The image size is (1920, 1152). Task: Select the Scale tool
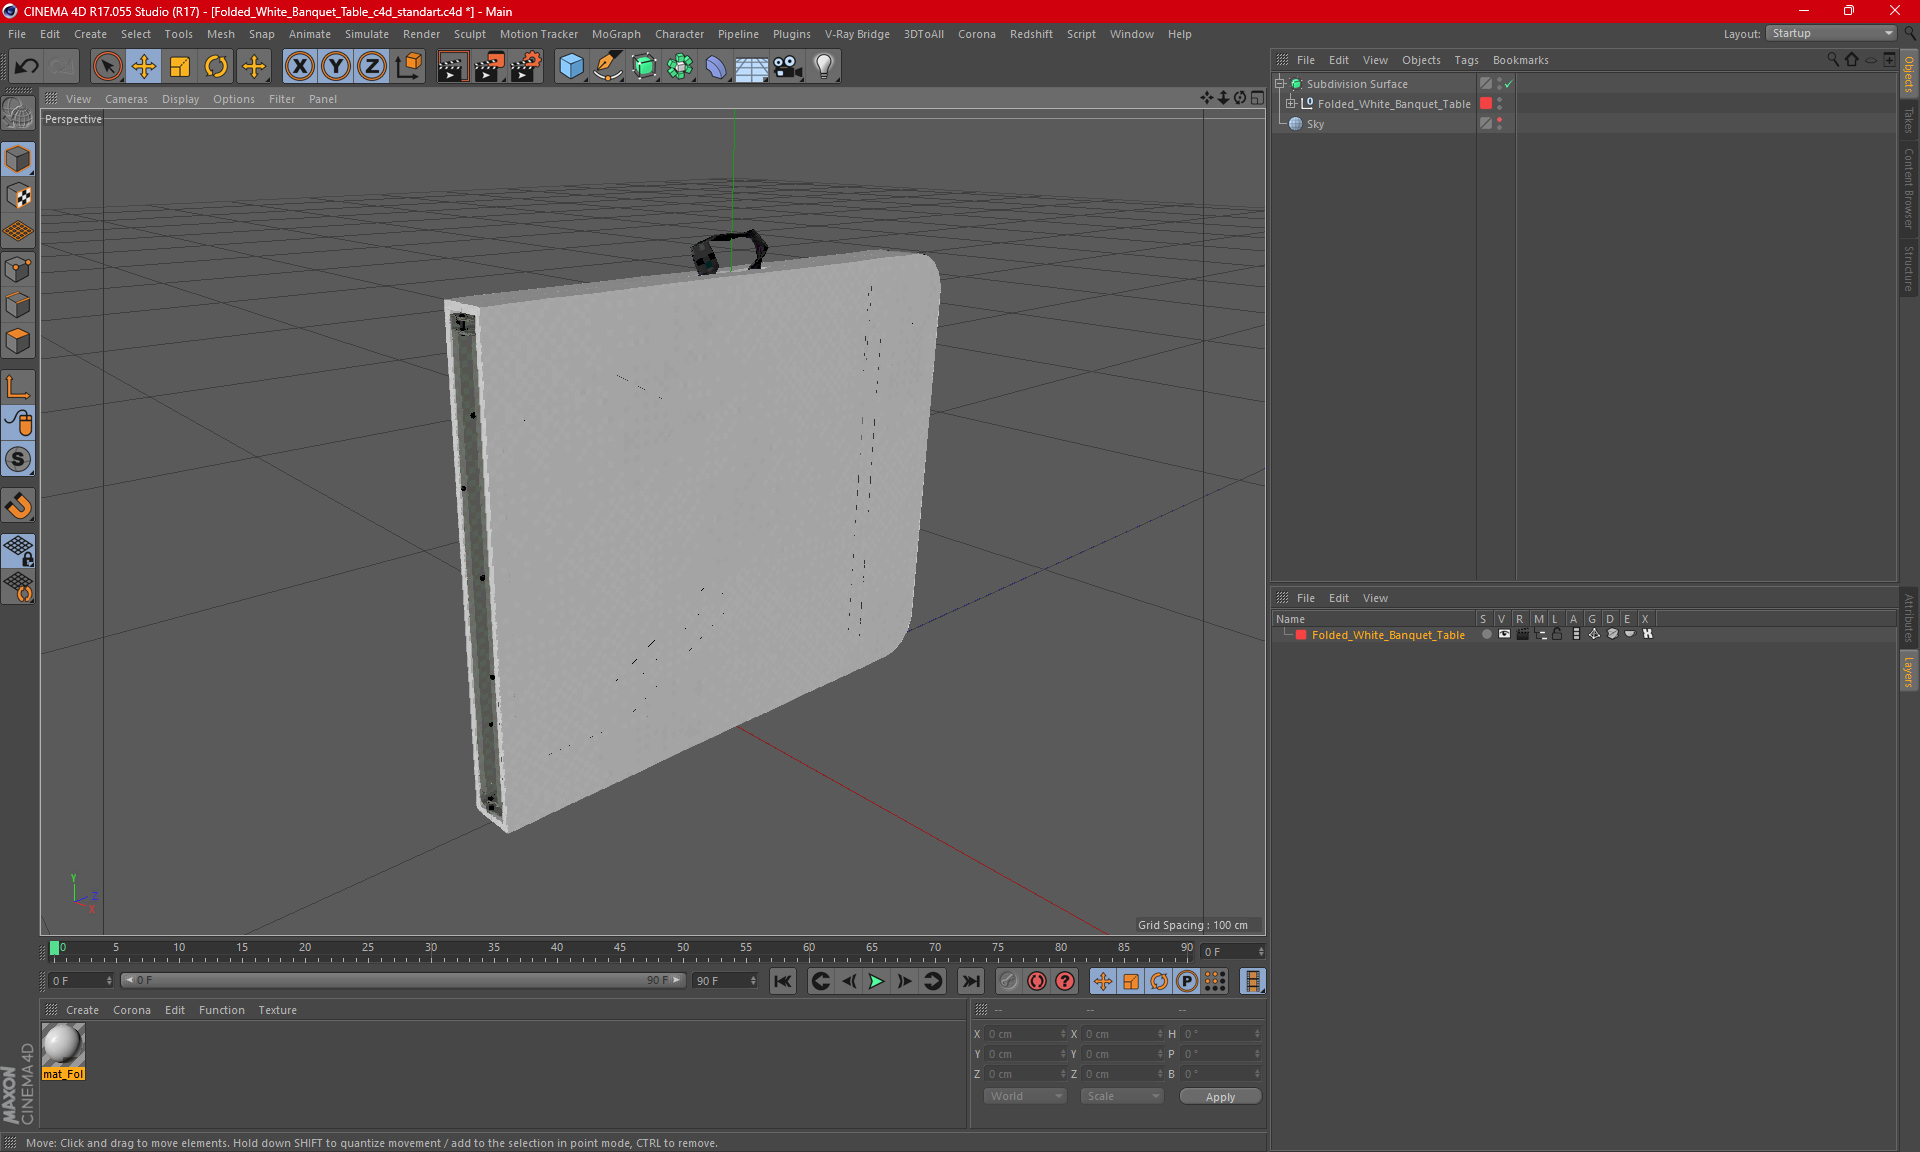180,67
